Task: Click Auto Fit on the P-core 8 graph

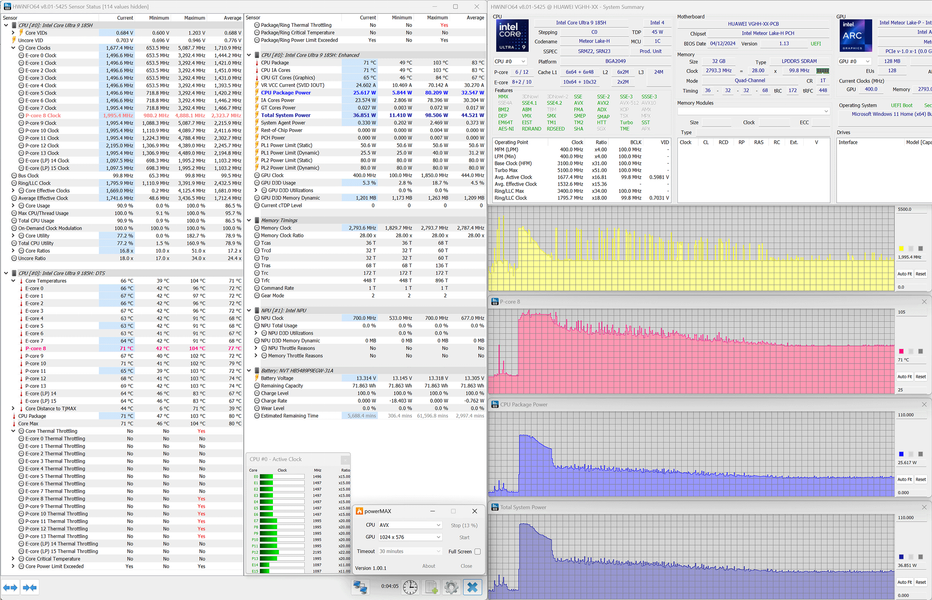Action: click(904, 376)
